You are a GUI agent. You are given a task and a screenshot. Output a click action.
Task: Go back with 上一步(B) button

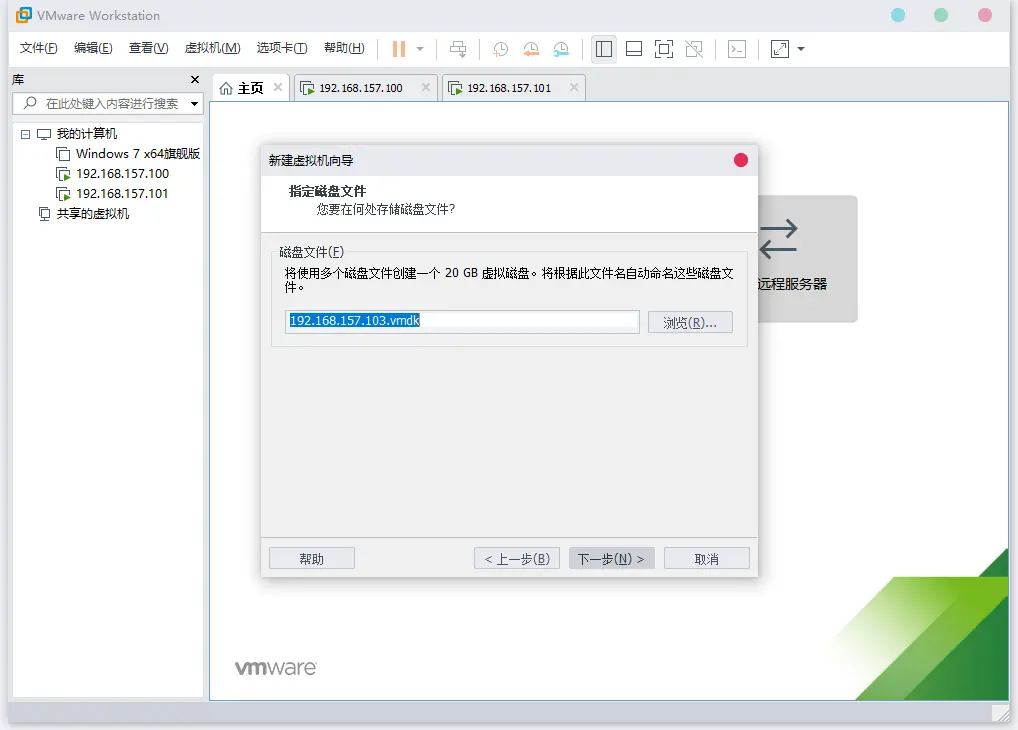click(x=517, y=559)
